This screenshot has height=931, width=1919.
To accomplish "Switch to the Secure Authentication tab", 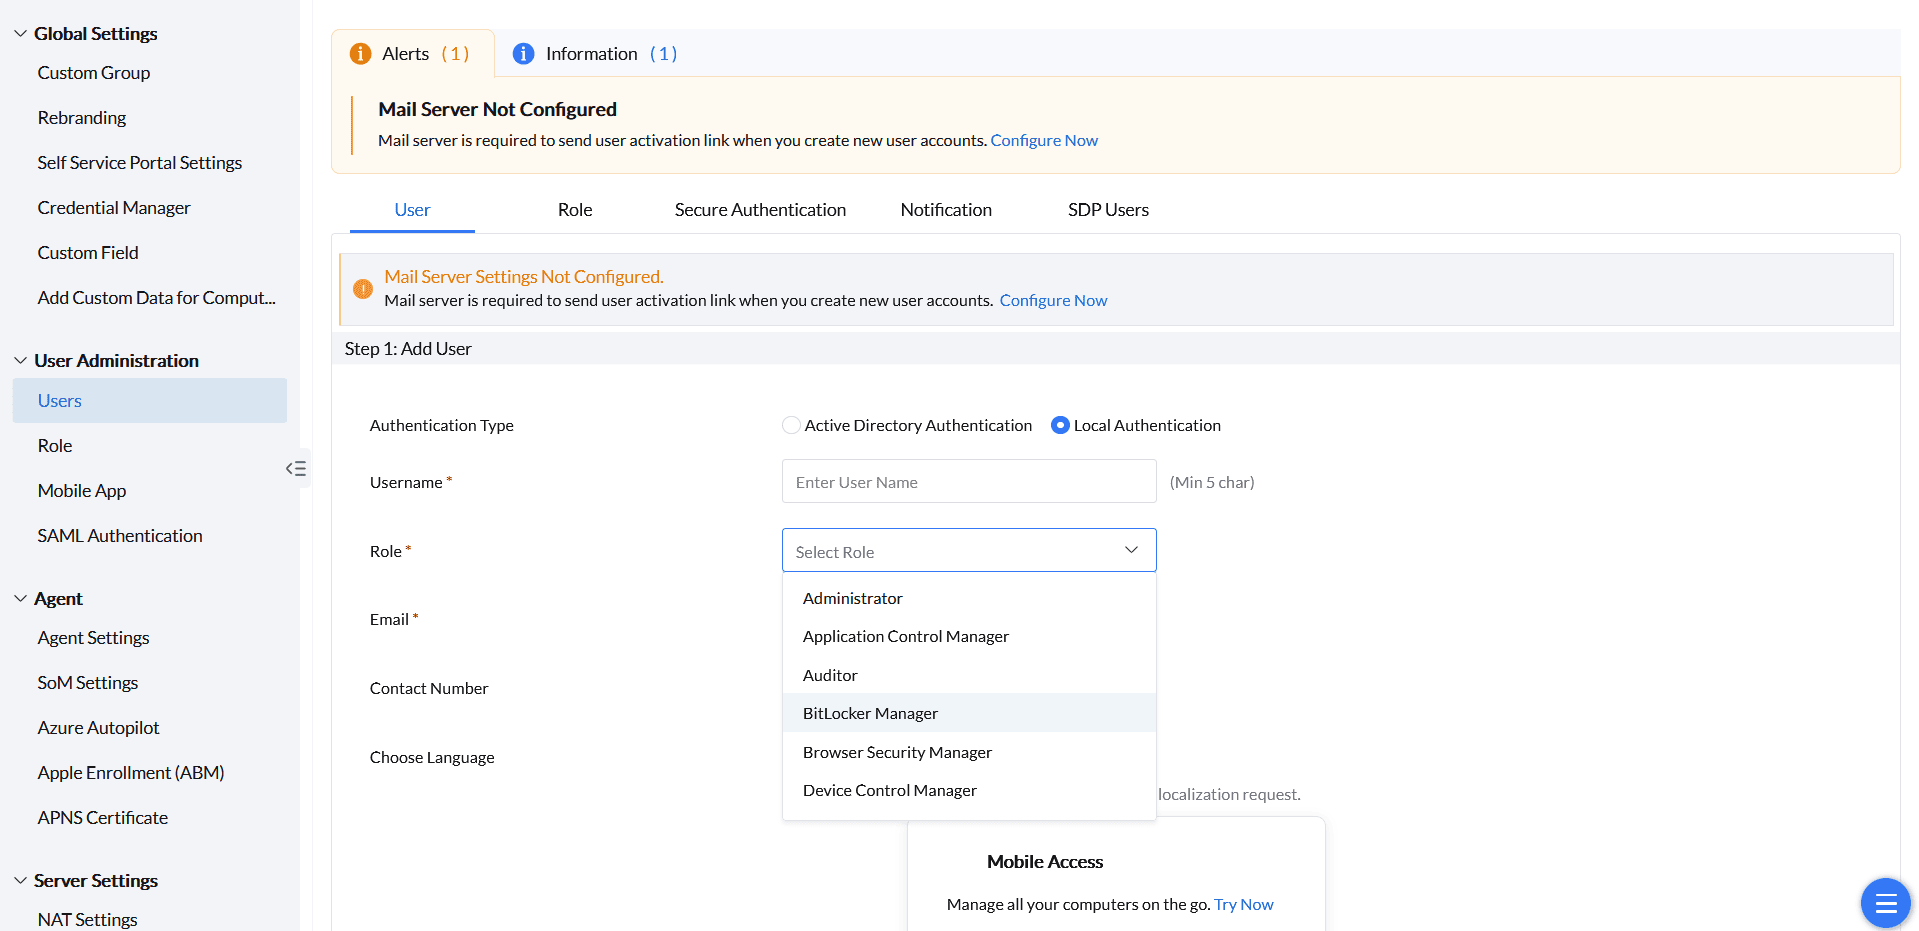I will pos(760,210).
